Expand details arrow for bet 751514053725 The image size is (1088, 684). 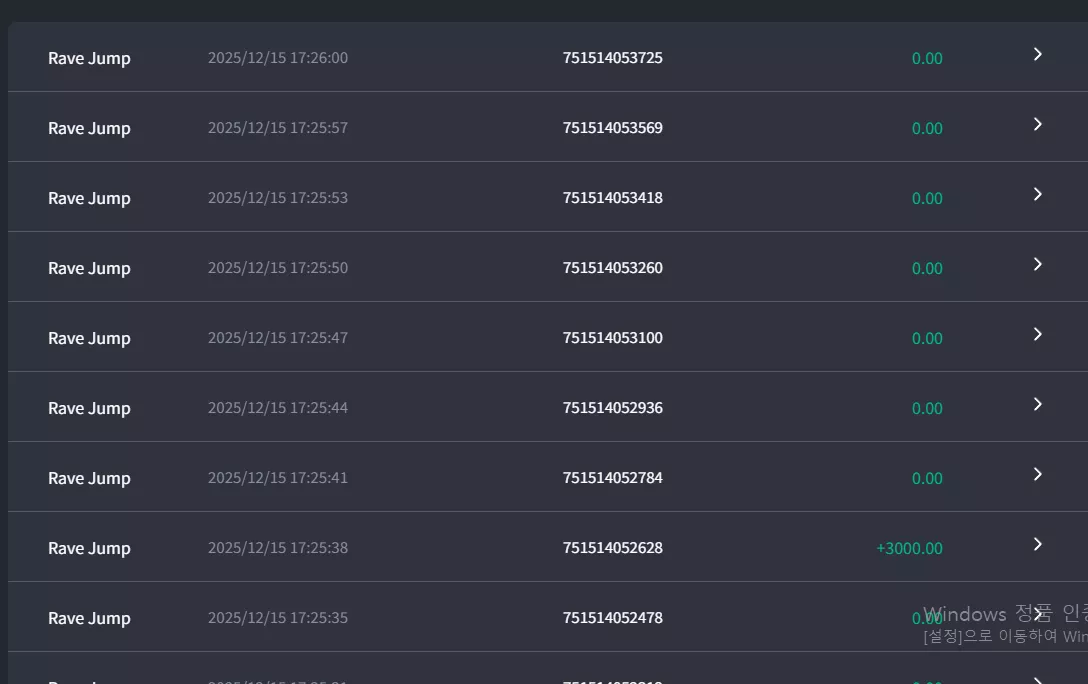[1037, 54]
